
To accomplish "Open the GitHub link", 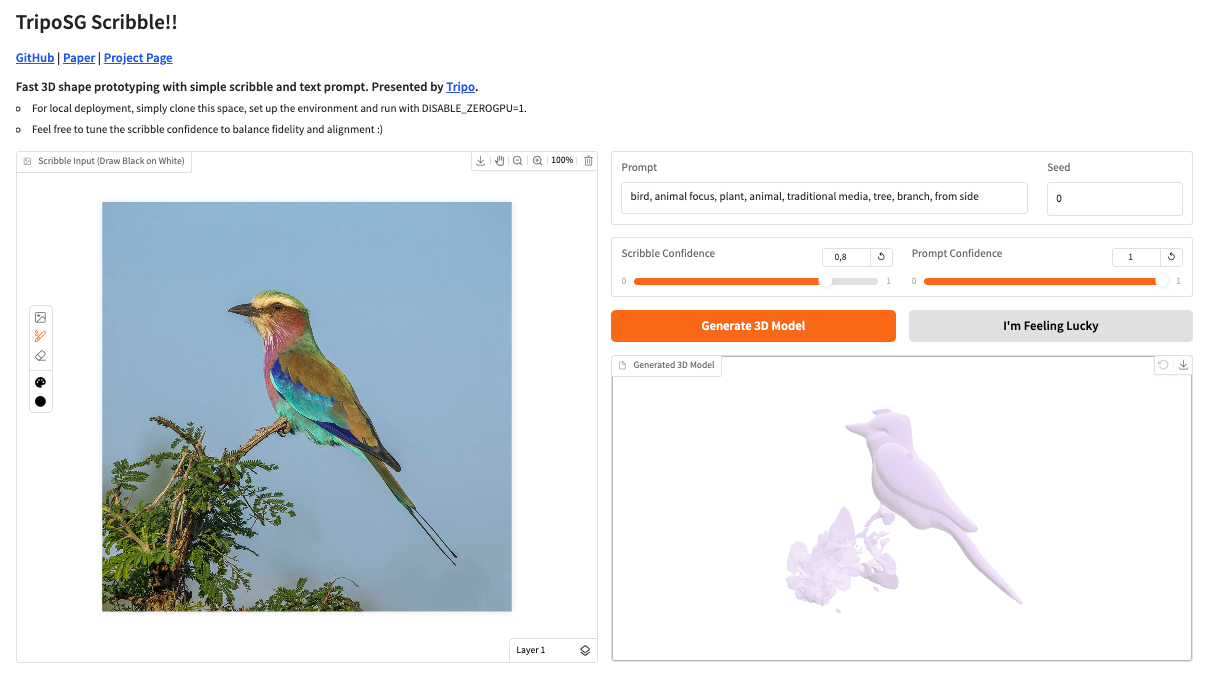I will point(35,58).
